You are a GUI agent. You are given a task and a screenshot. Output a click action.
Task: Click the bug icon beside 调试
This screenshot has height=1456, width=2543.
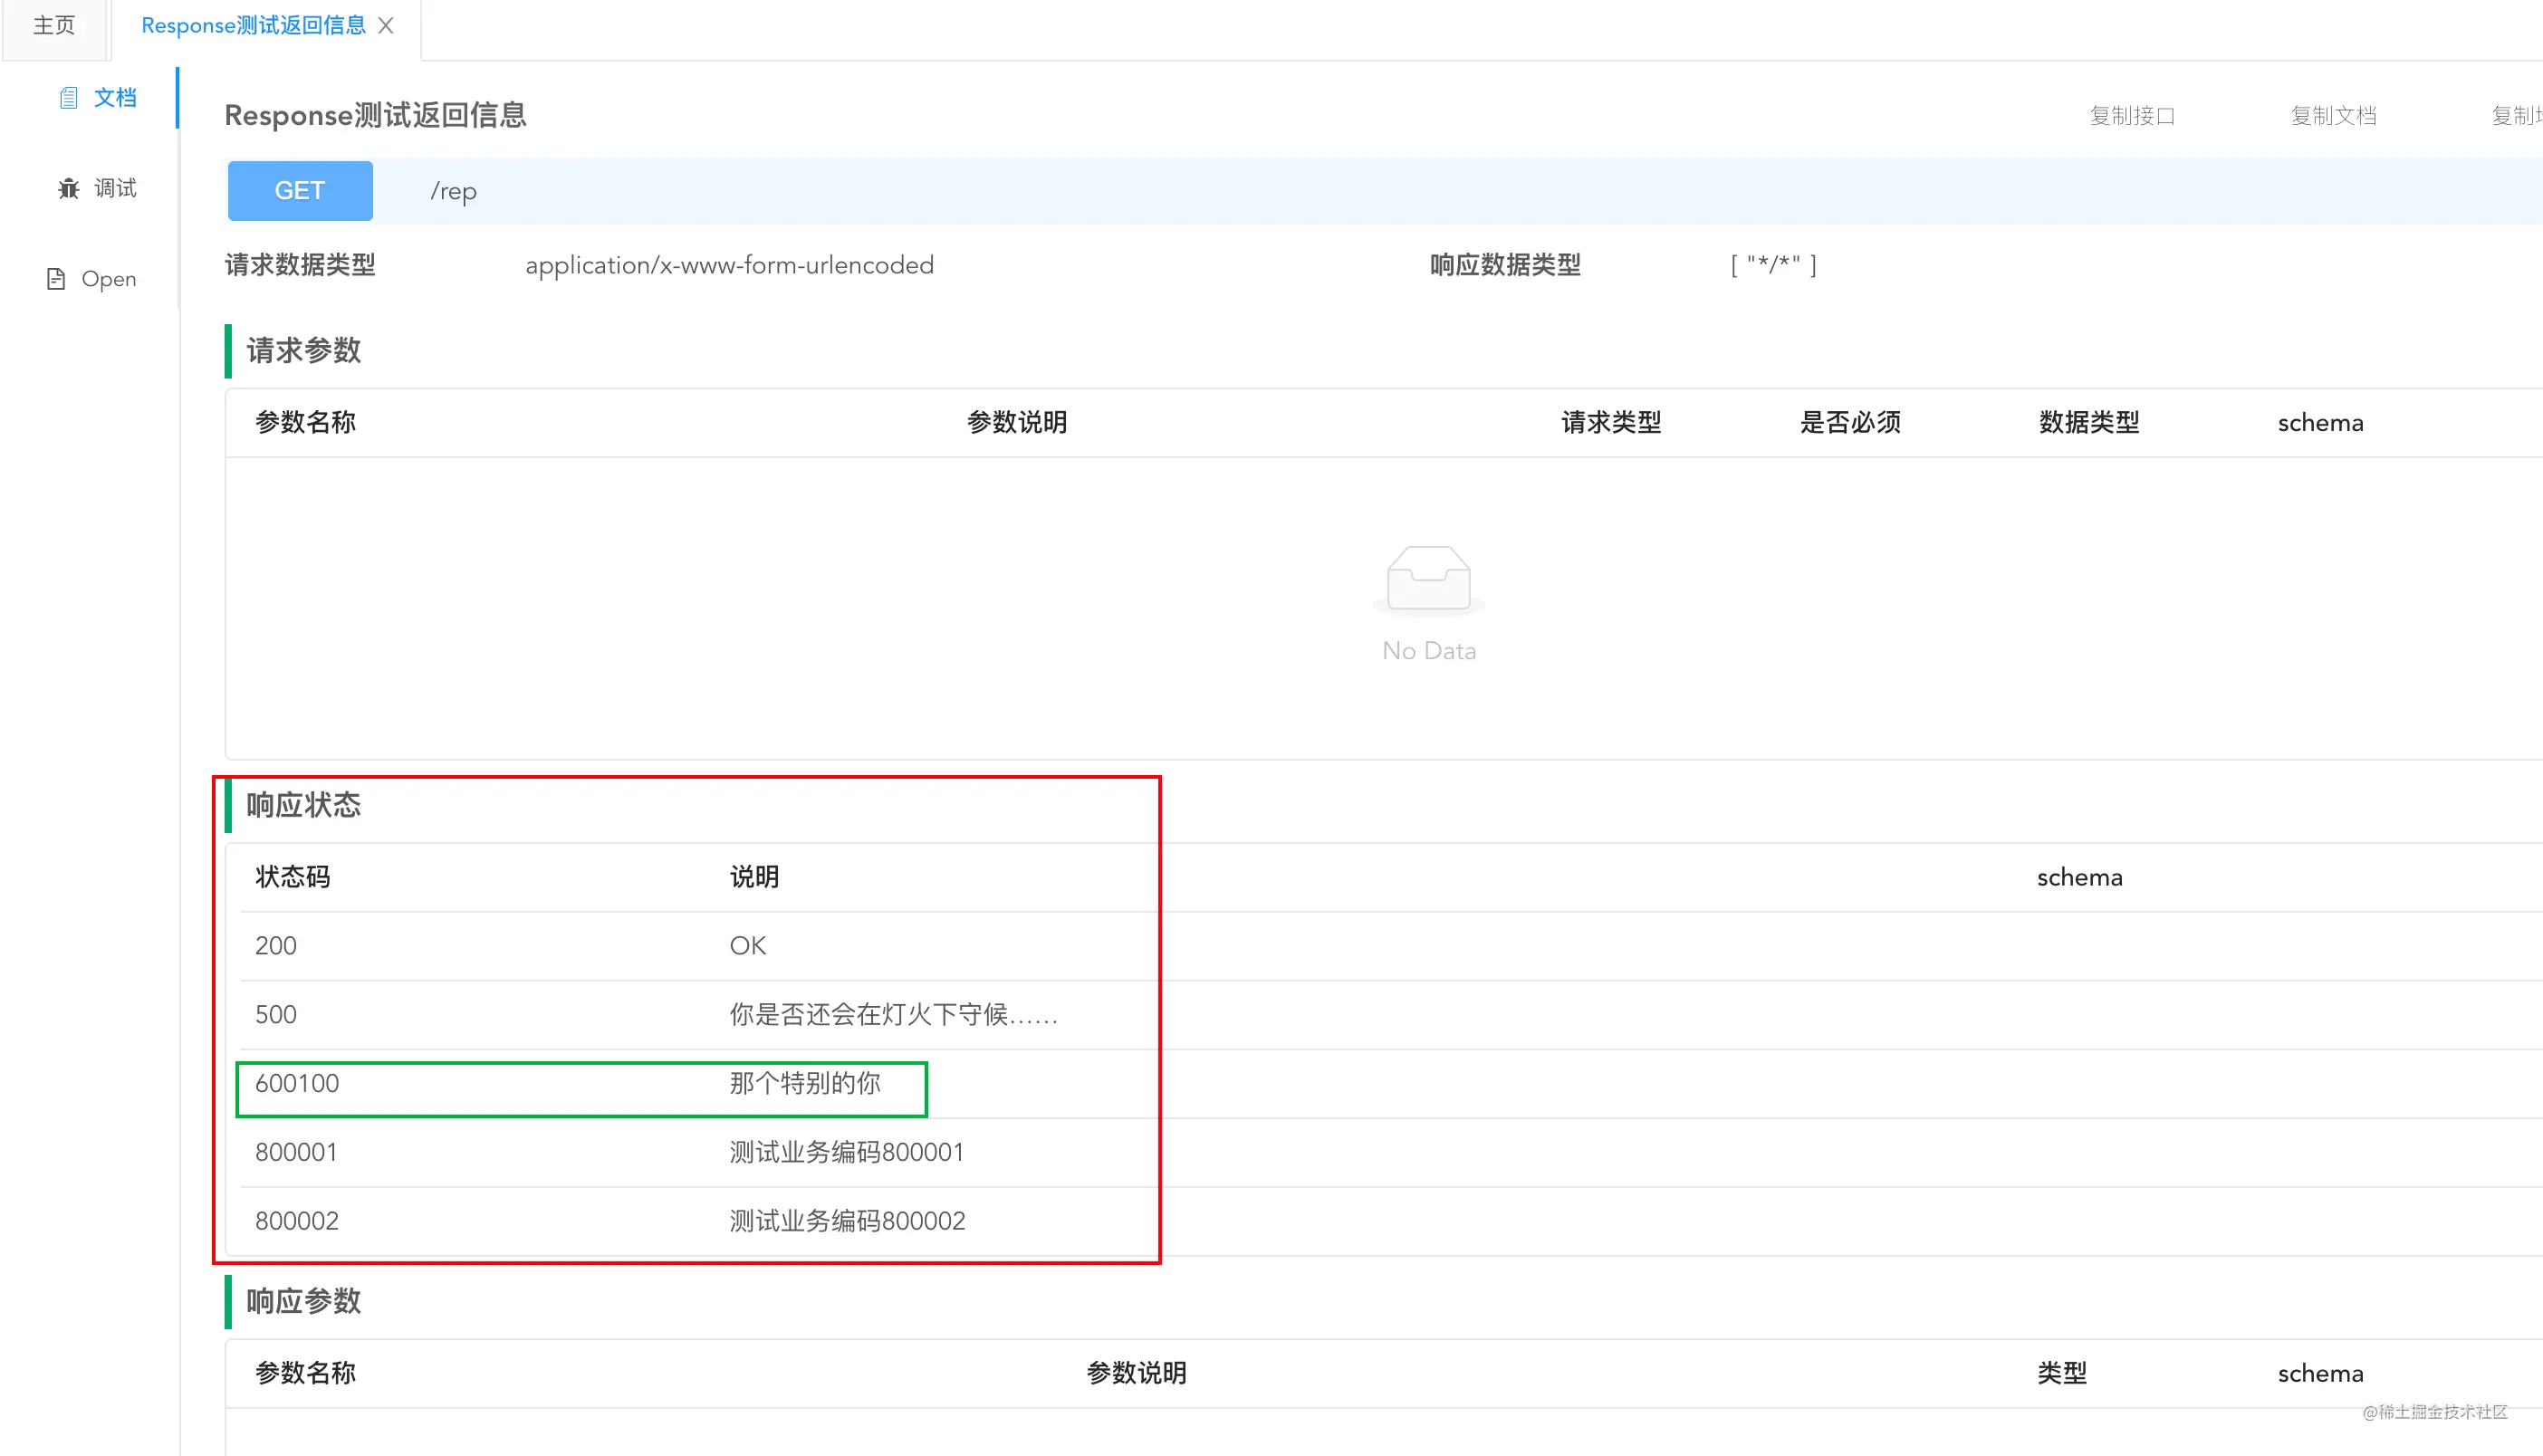(x=68, y=188)
